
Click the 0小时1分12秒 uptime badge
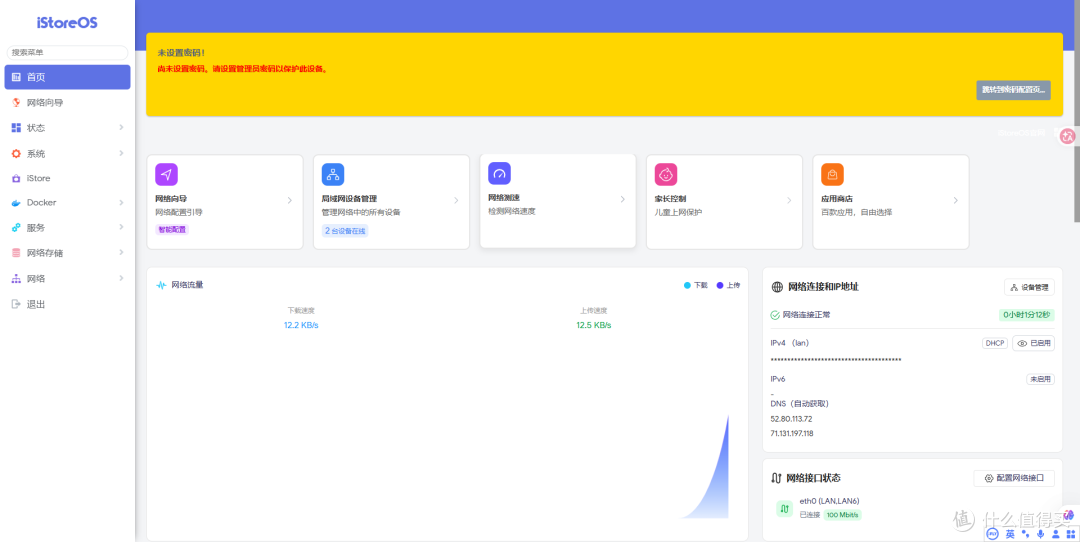point(1027,315)
